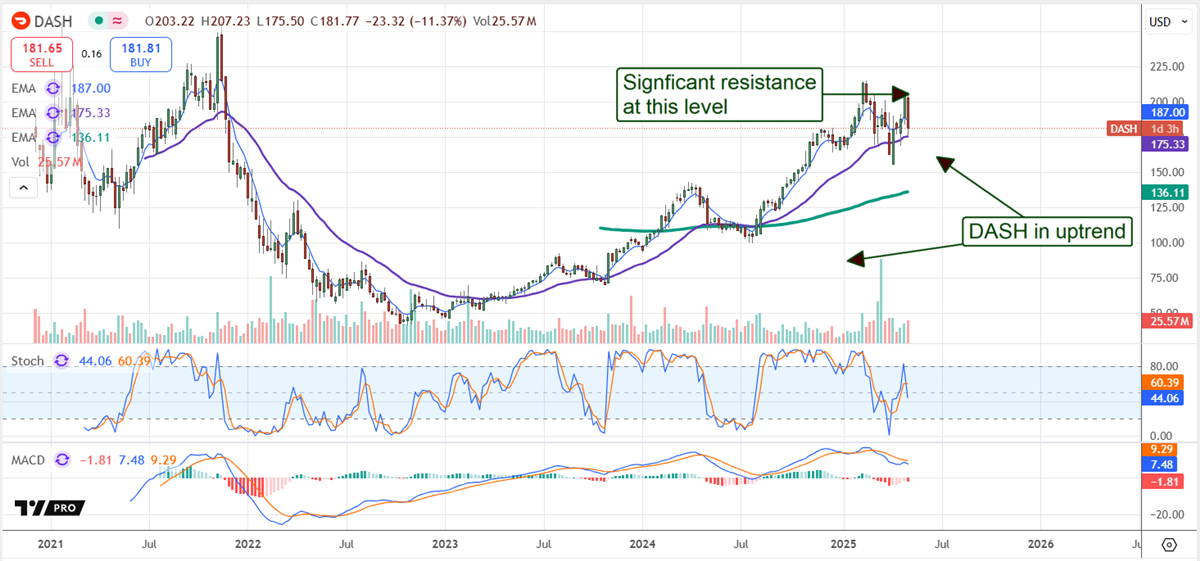Select the Vol indicator label
Viewport: 1200px width, 561px height.
click(x=22, y=161)
